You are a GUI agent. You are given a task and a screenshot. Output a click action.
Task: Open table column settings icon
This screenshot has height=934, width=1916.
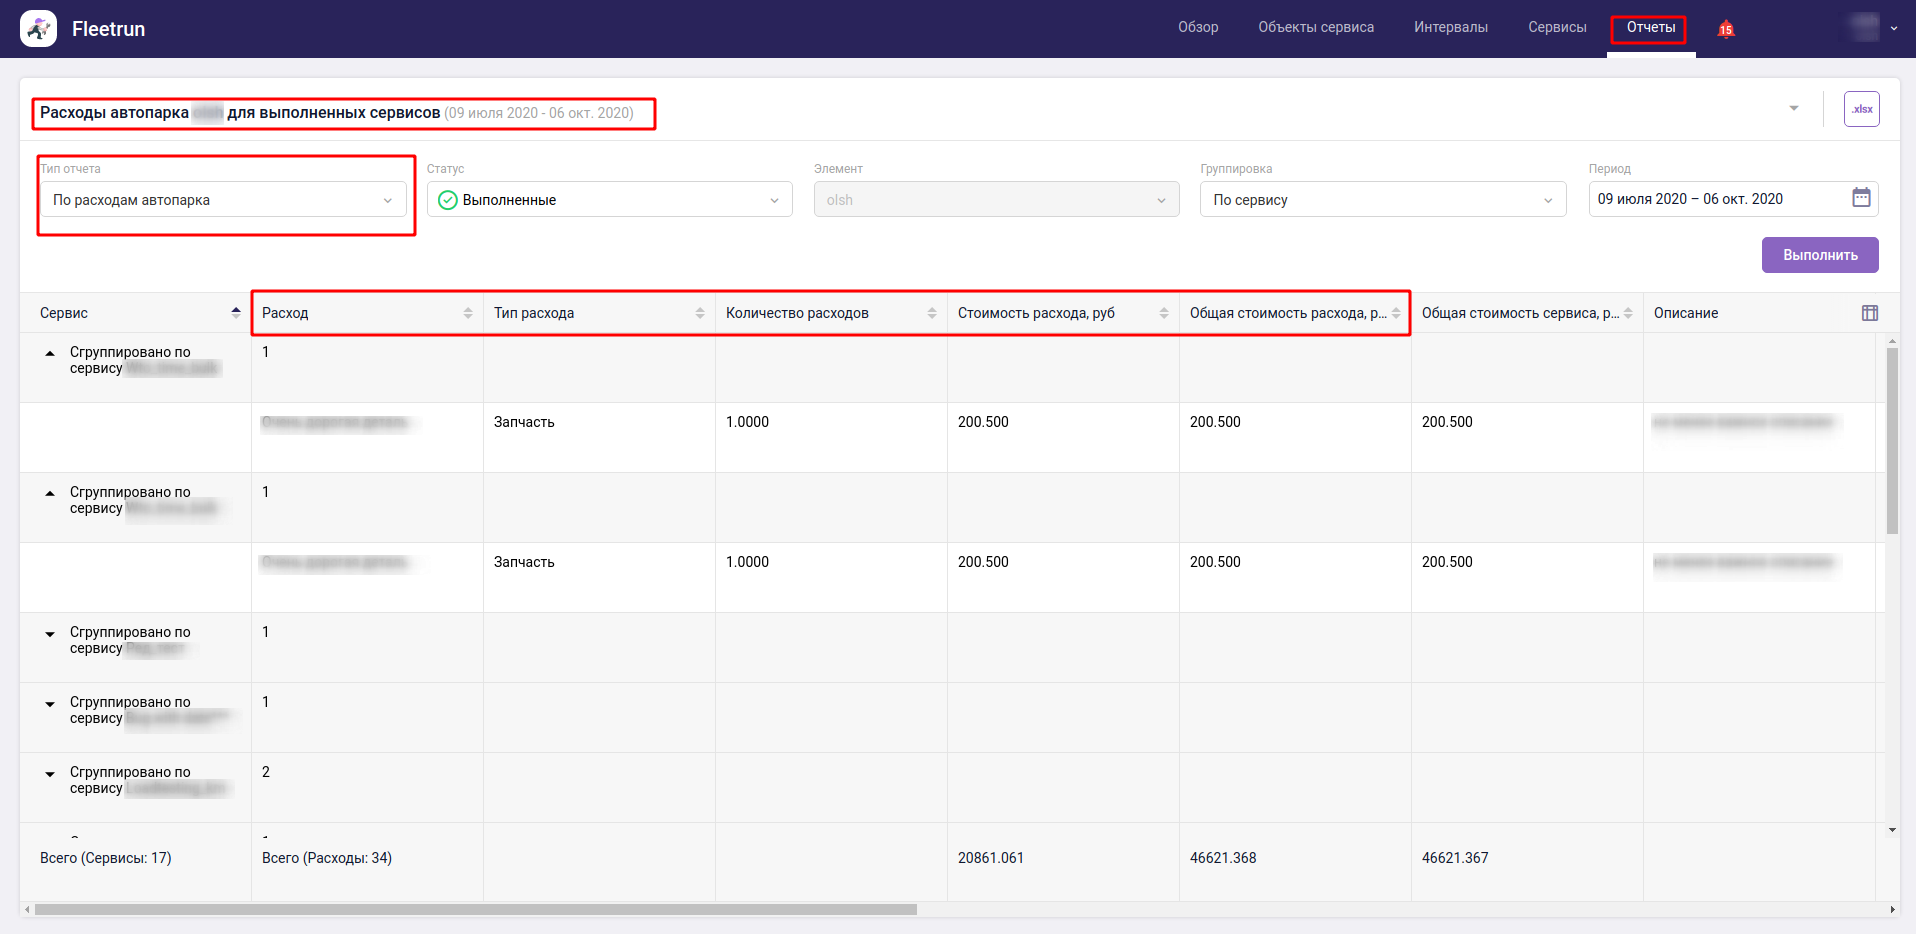click(1869, 313)
